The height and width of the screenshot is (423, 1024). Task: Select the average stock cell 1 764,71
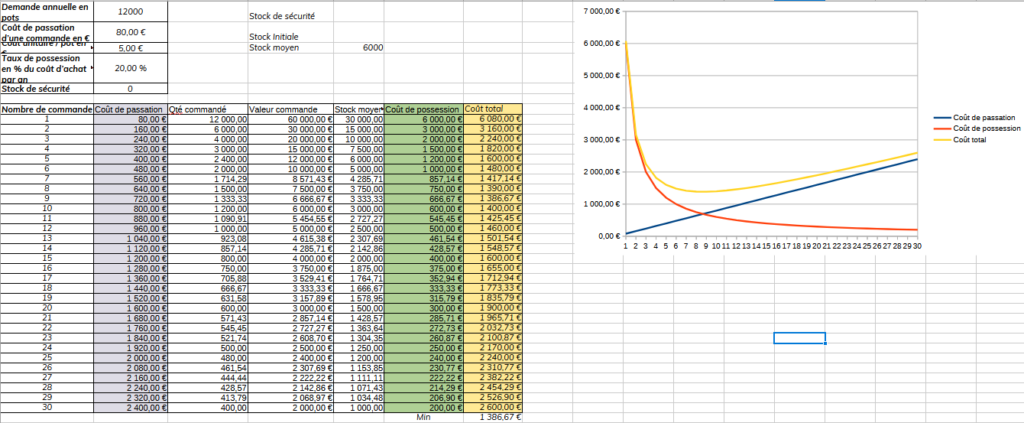pos(359,277)
